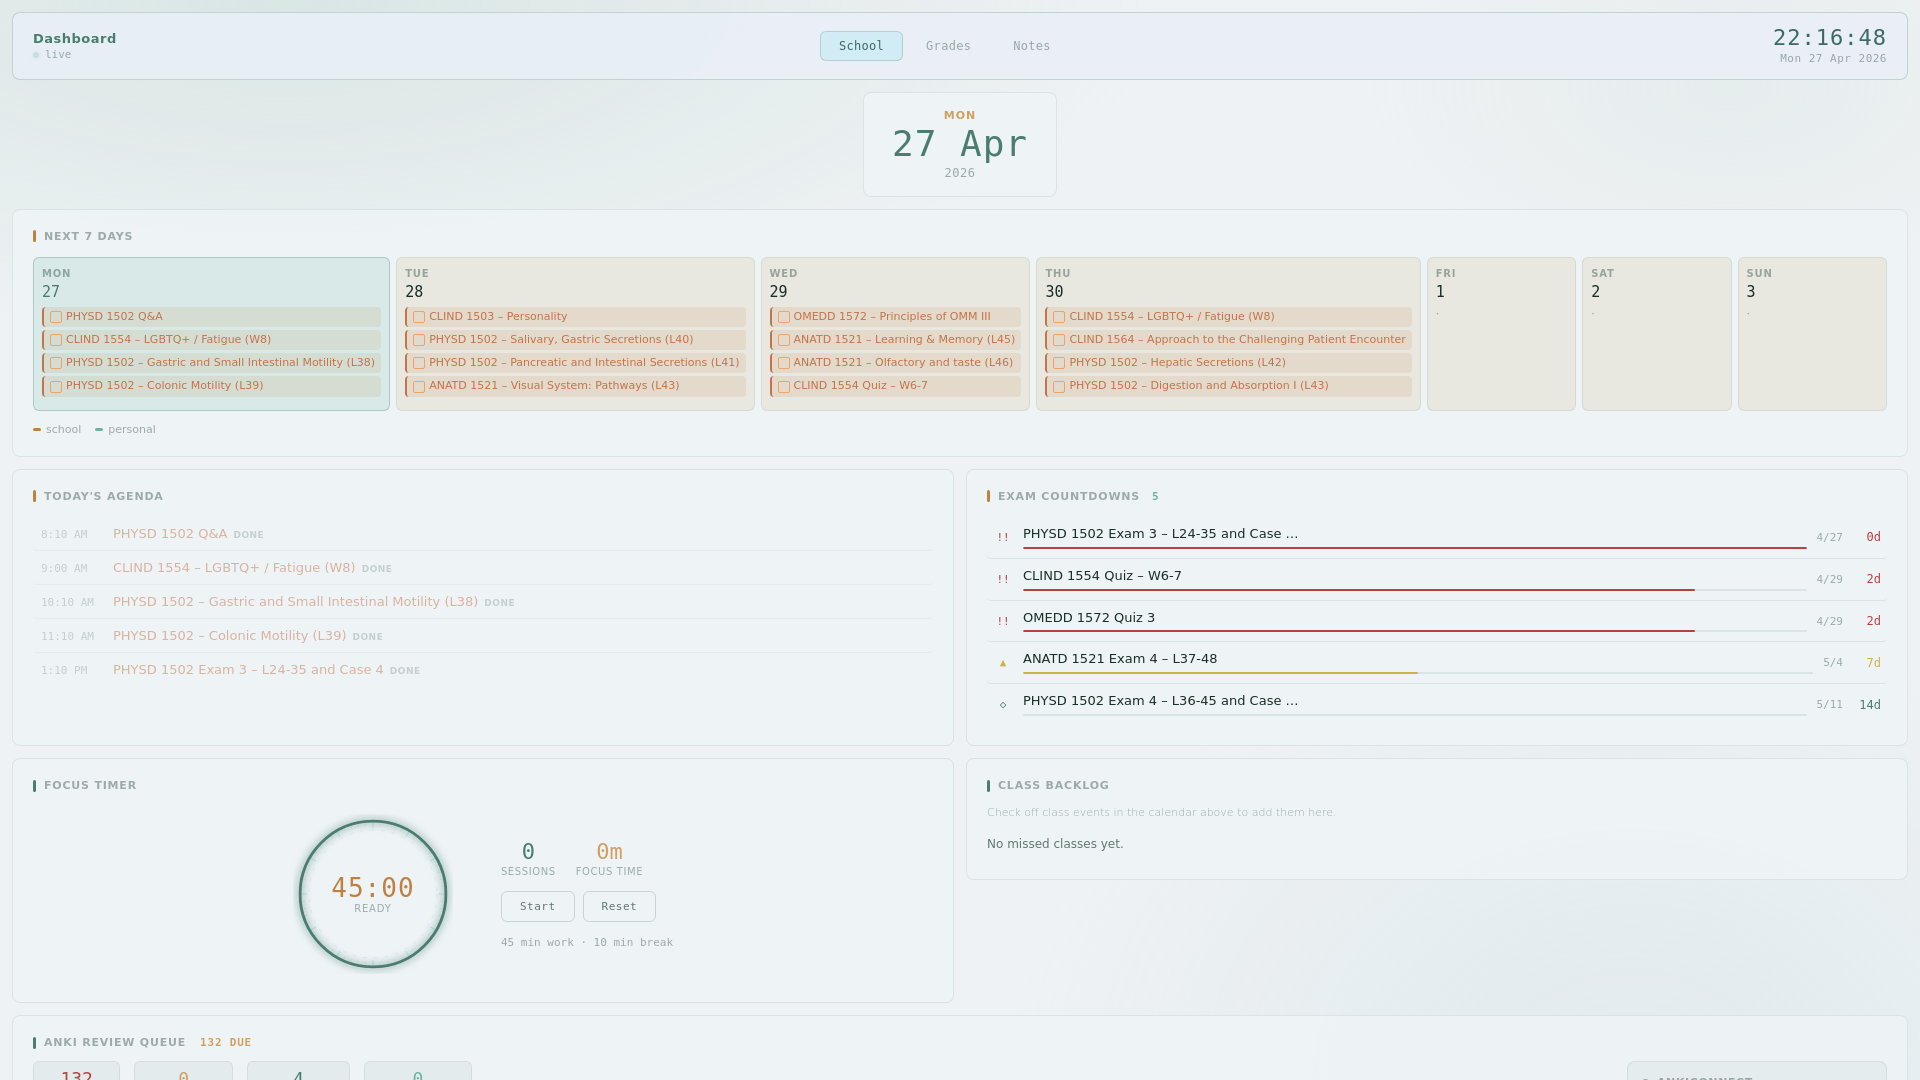Open the Grades tab
This screenshot has height=1080, width=1920.
(948, 46)
